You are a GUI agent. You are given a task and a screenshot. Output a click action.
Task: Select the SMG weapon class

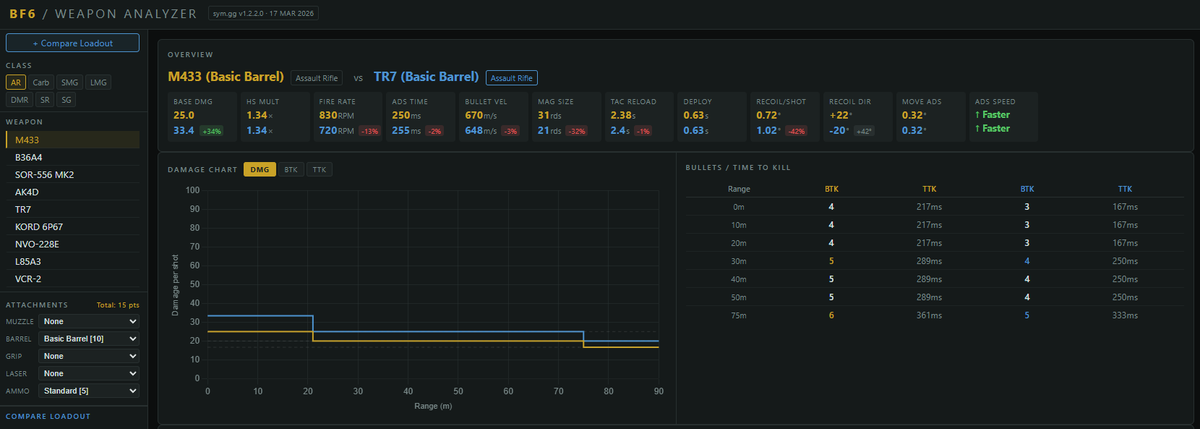[70, 82]
